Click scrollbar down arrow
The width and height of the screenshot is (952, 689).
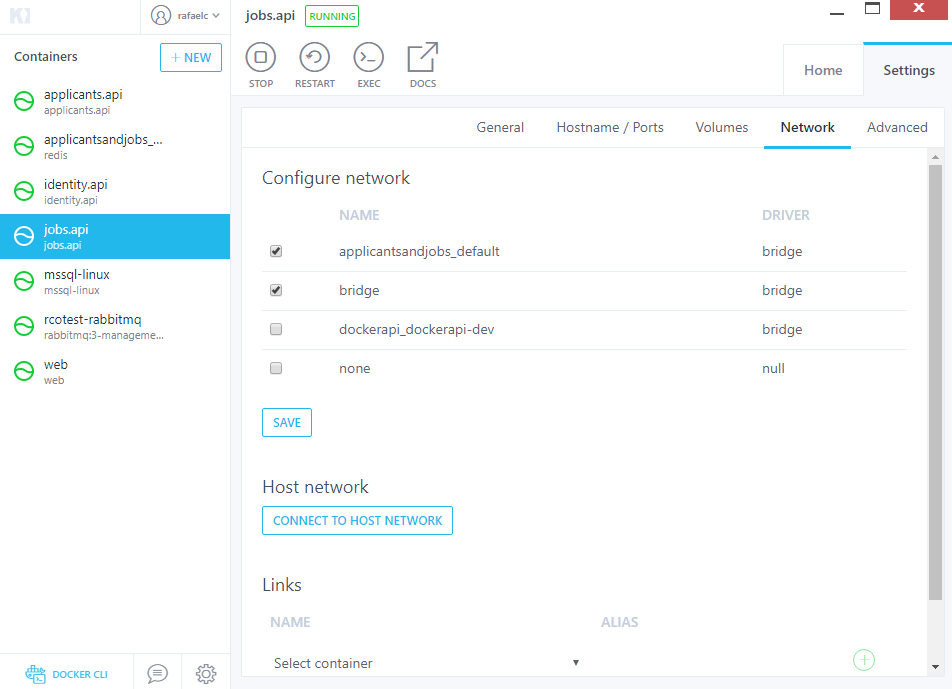pyautogui.click(x=935, y=667)
